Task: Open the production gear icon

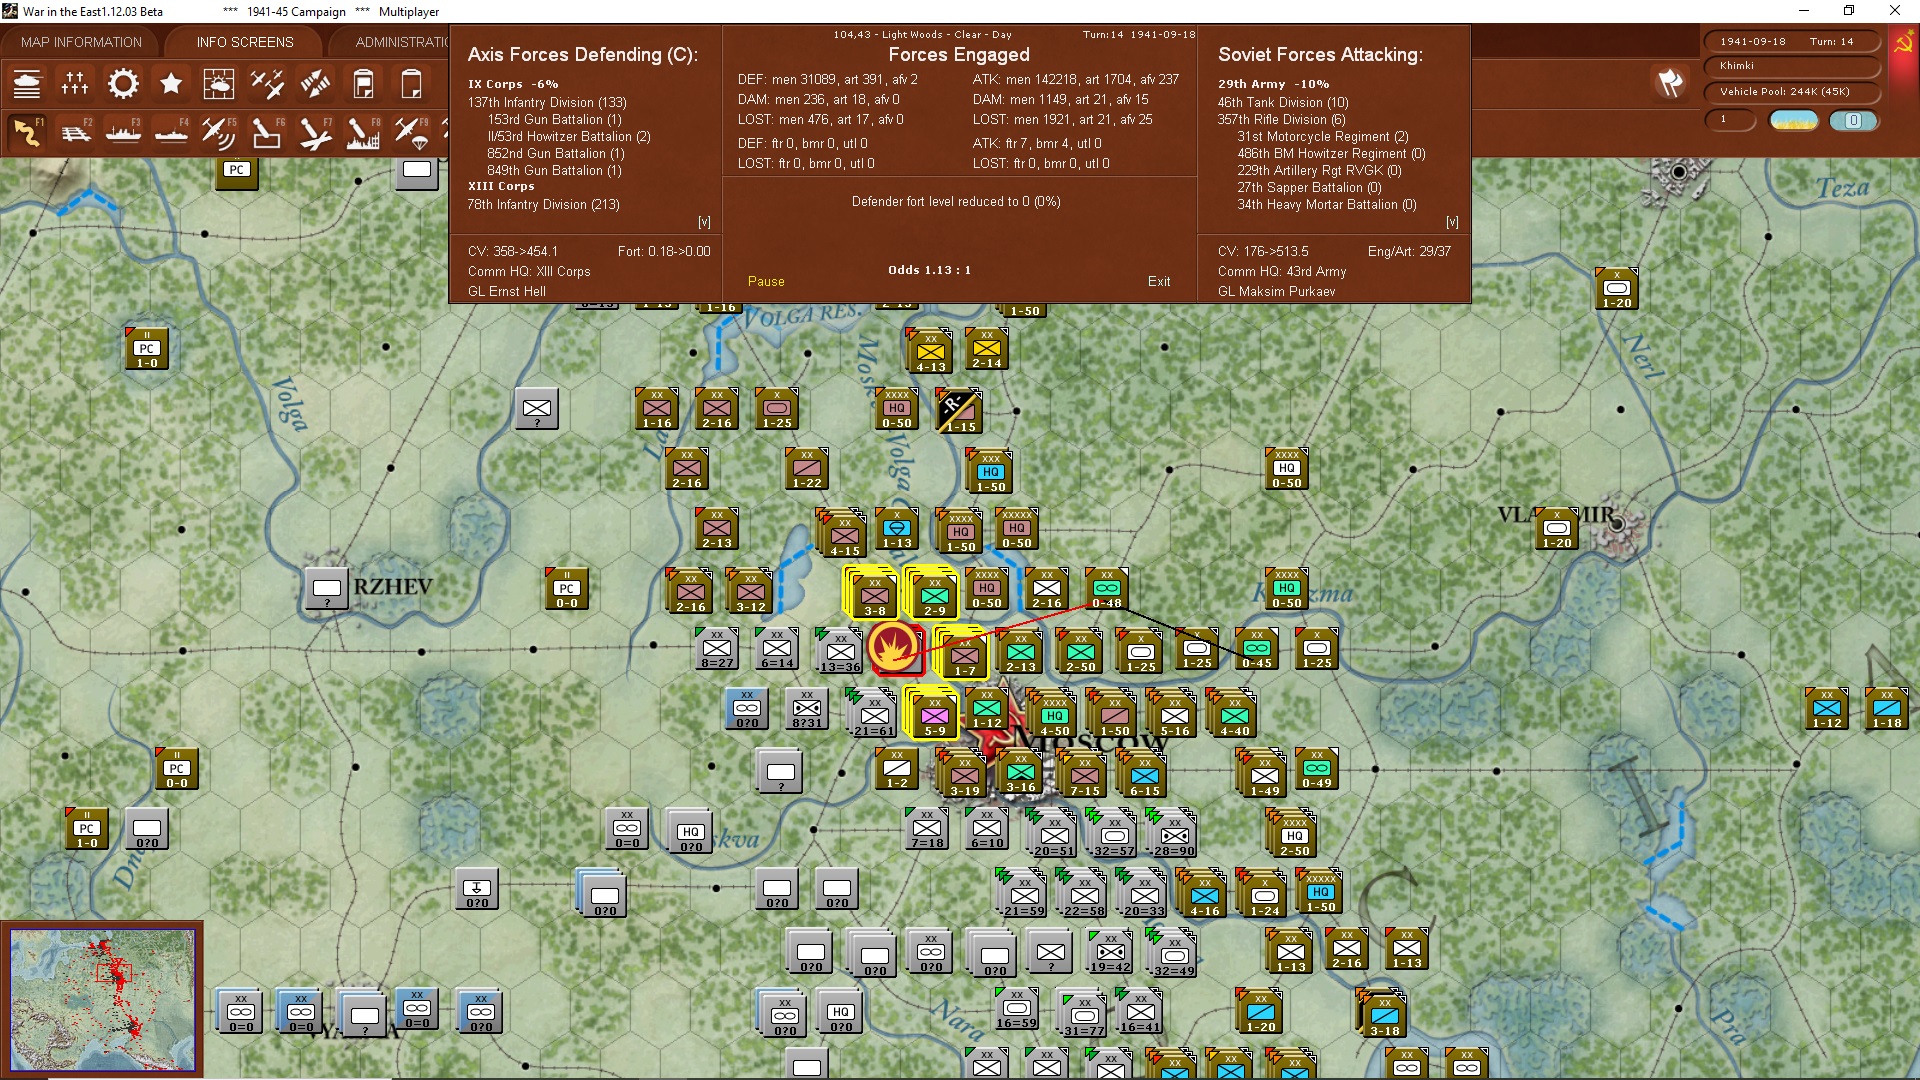Action: point(123,84)
